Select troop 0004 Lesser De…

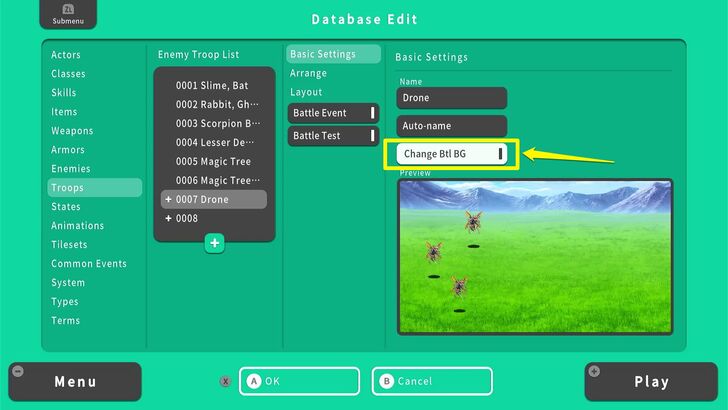(214, 143)
